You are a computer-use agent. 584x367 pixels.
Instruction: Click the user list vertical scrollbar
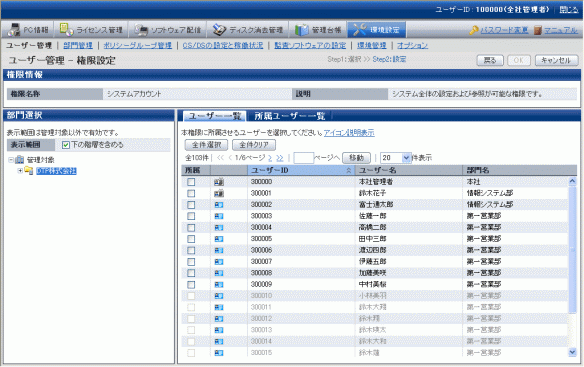tap(572, 267)
